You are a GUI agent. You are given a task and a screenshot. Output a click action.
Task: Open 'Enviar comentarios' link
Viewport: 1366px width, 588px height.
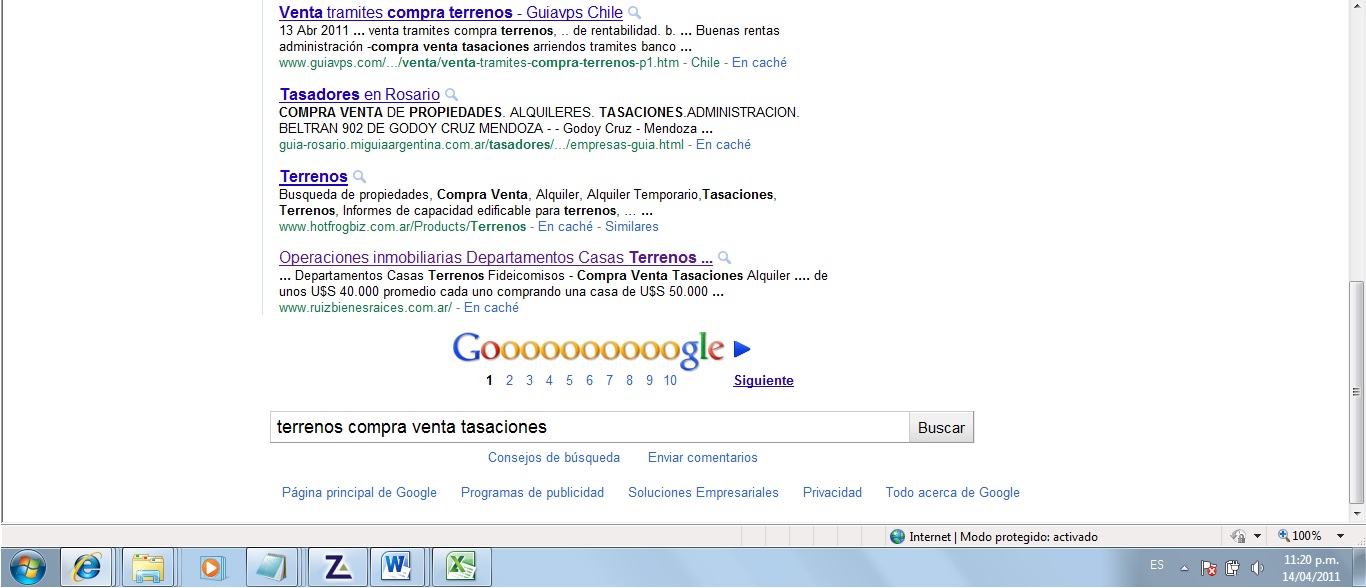(x=703, y=457)
